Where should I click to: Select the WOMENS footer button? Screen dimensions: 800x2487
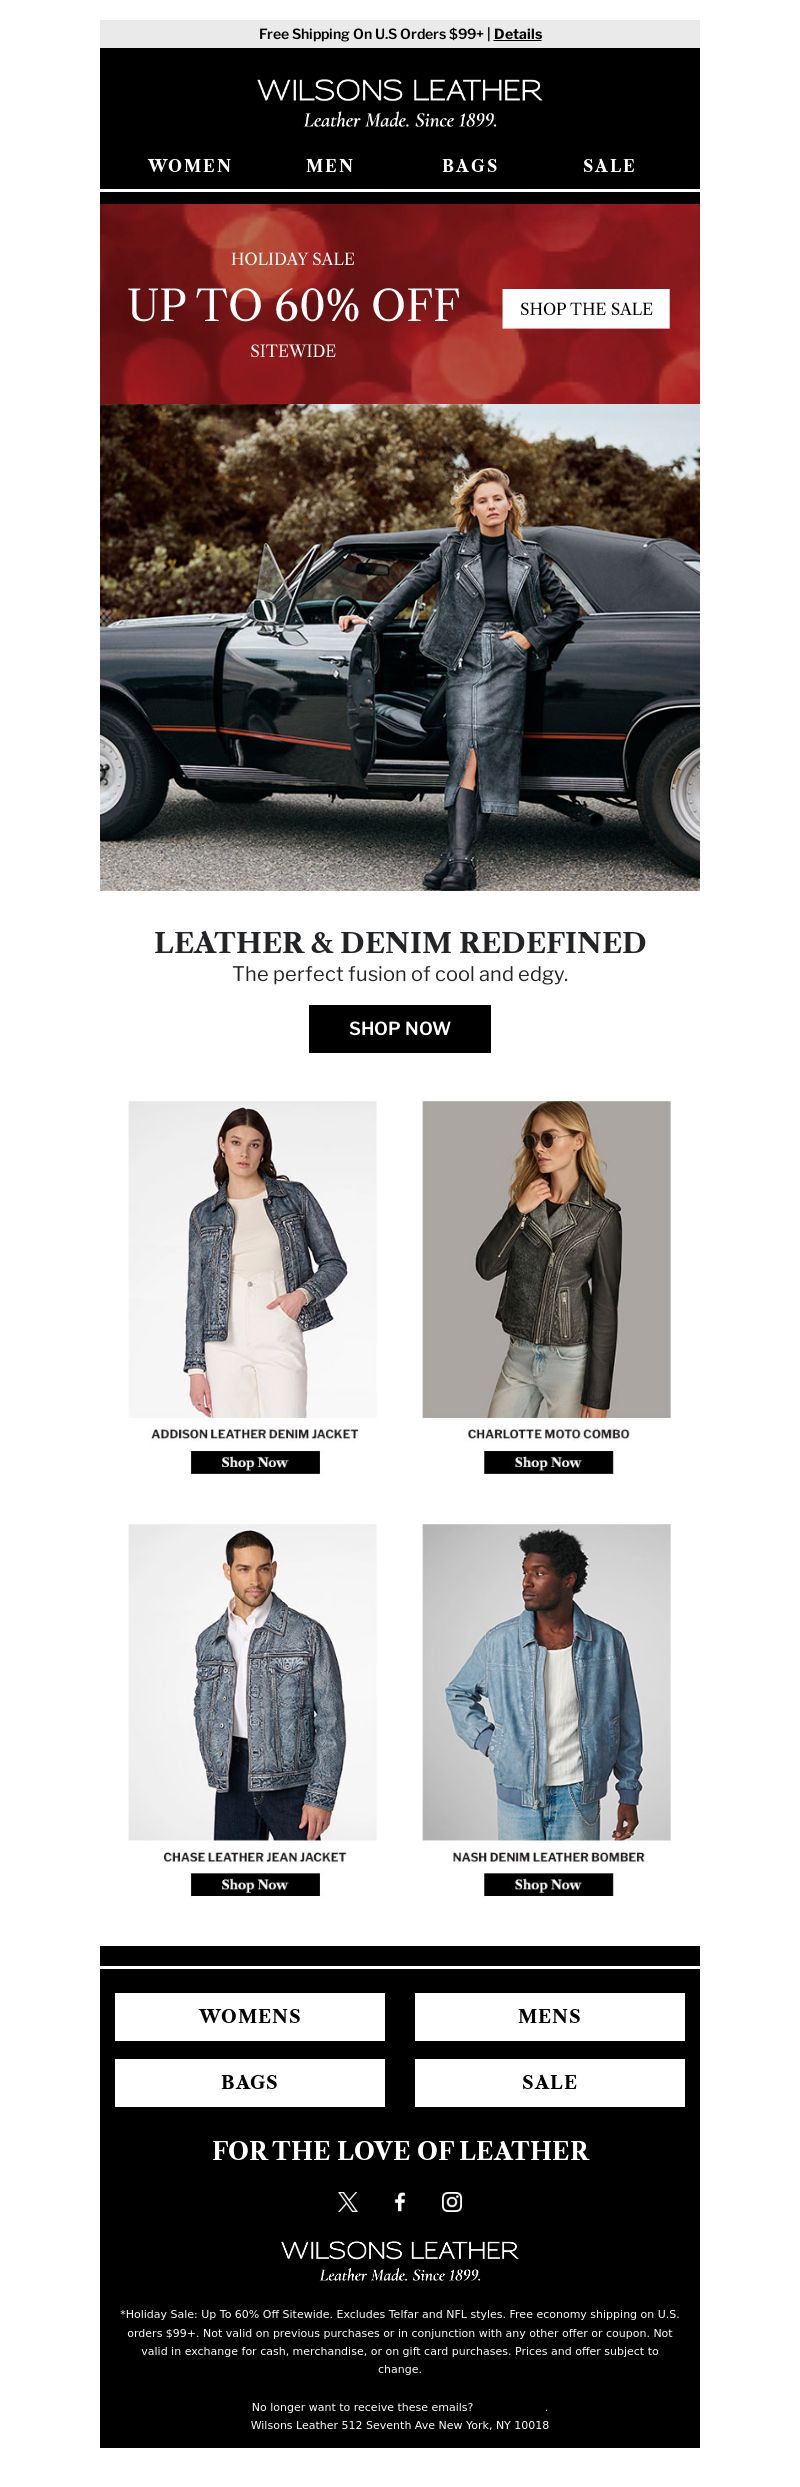(250, 2016)
